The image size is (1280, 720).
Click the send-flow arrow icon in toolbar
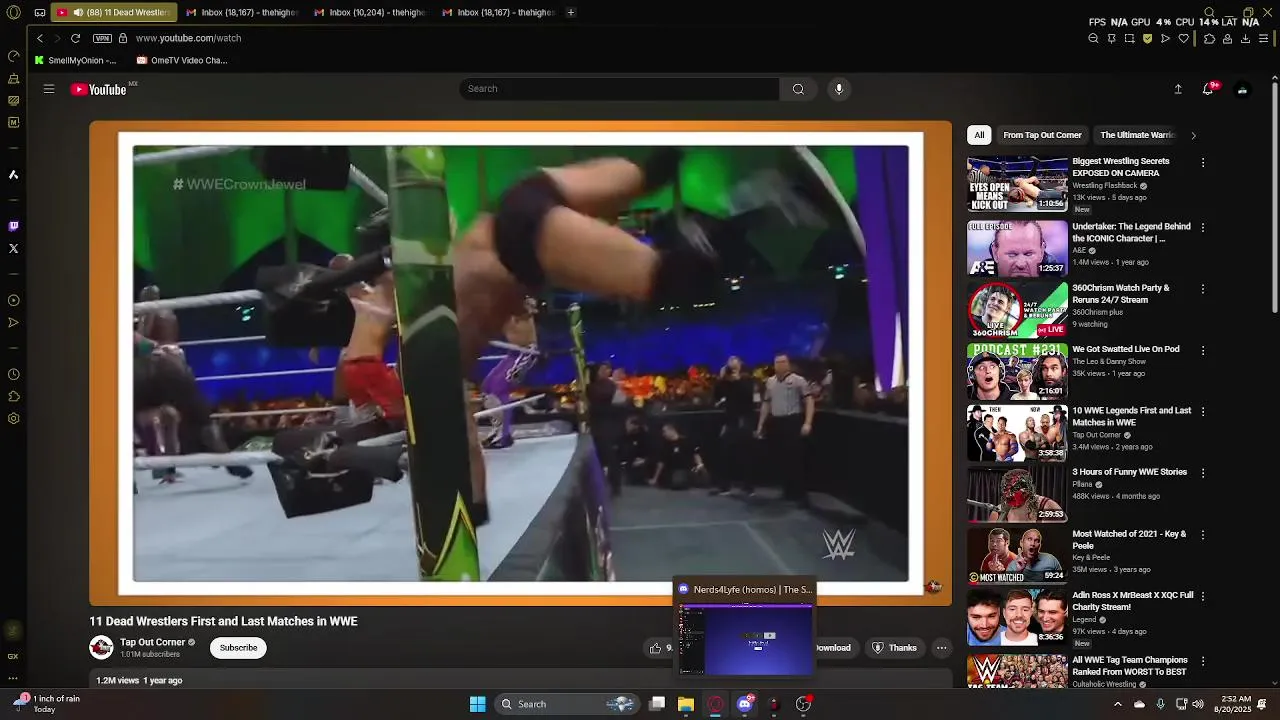click(x=1165, y=38)
